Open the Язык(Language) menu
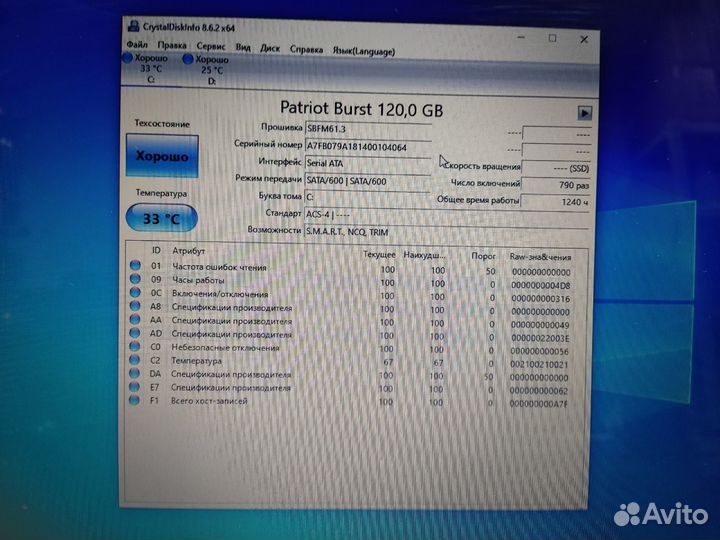This screenshot has width=720, height=540. click(x=364, y=51)
